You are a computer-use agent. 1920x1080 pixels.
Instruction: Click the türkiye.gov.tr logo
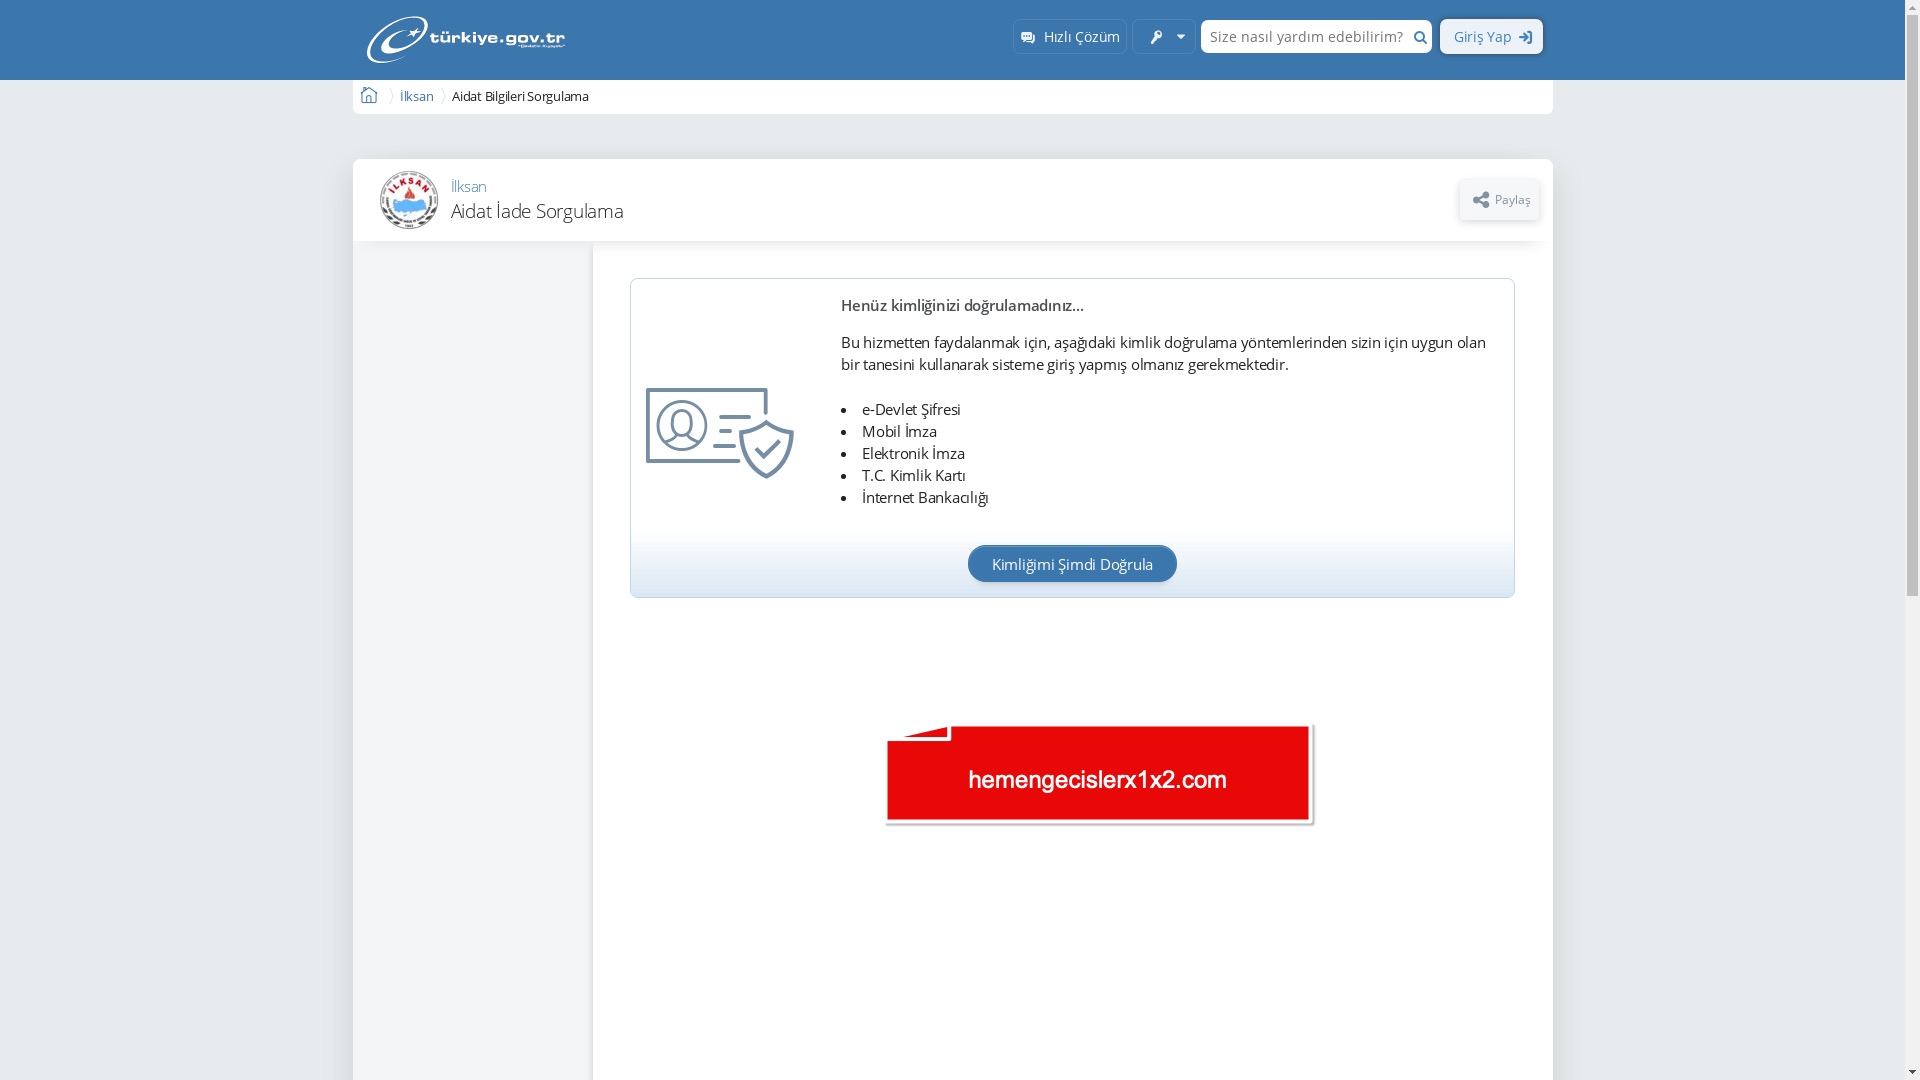tap(465, 40)
